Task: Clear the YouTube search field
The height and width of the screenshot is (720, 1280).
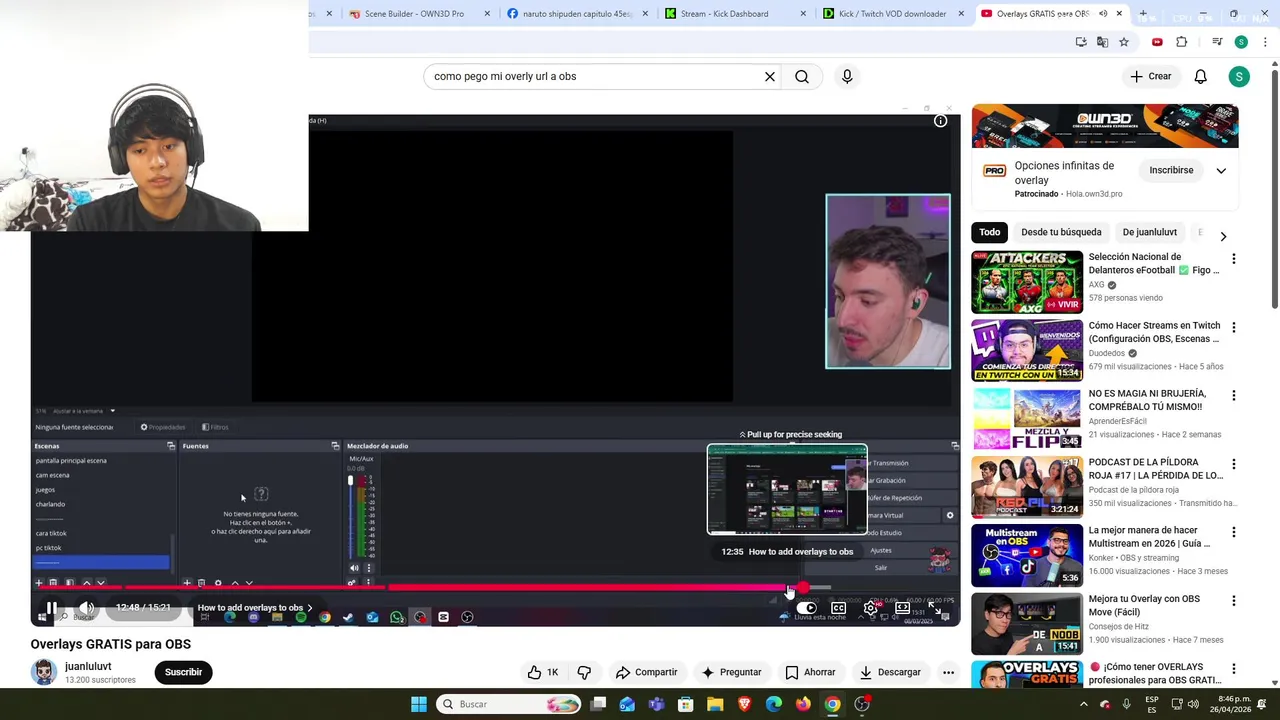Action: coord(770,76)
